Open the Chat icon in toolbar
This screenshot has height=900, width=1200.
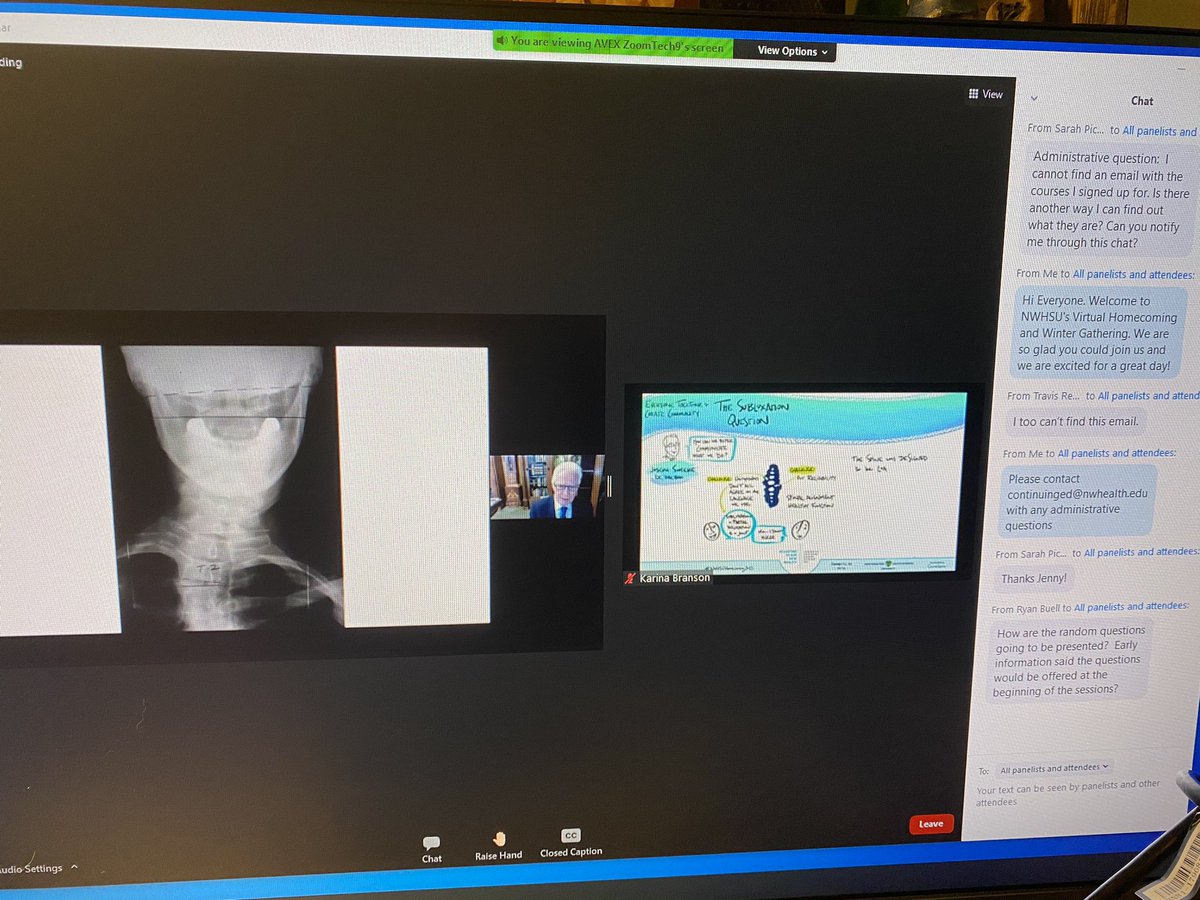[x=431, y=850]
